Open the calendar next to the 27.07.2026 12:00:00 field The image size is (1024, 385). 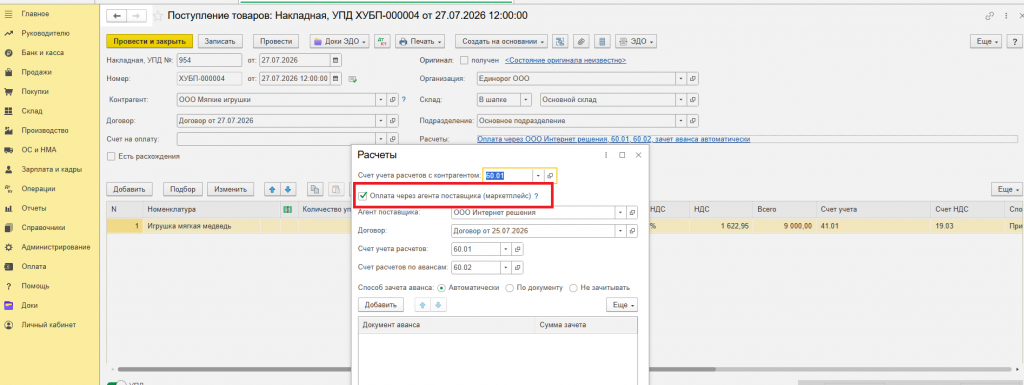pos(336,79)
